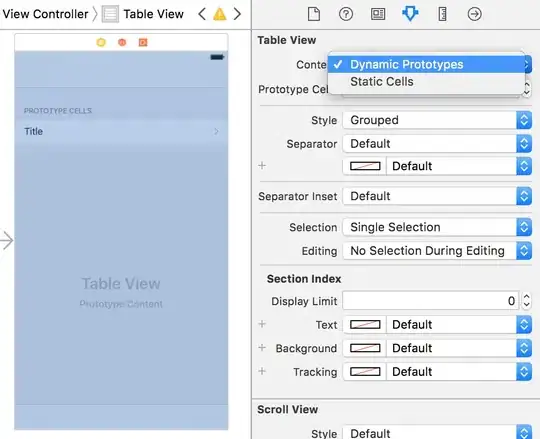
Task: Go to previous issue with left chevron
Action: (202, 14)
